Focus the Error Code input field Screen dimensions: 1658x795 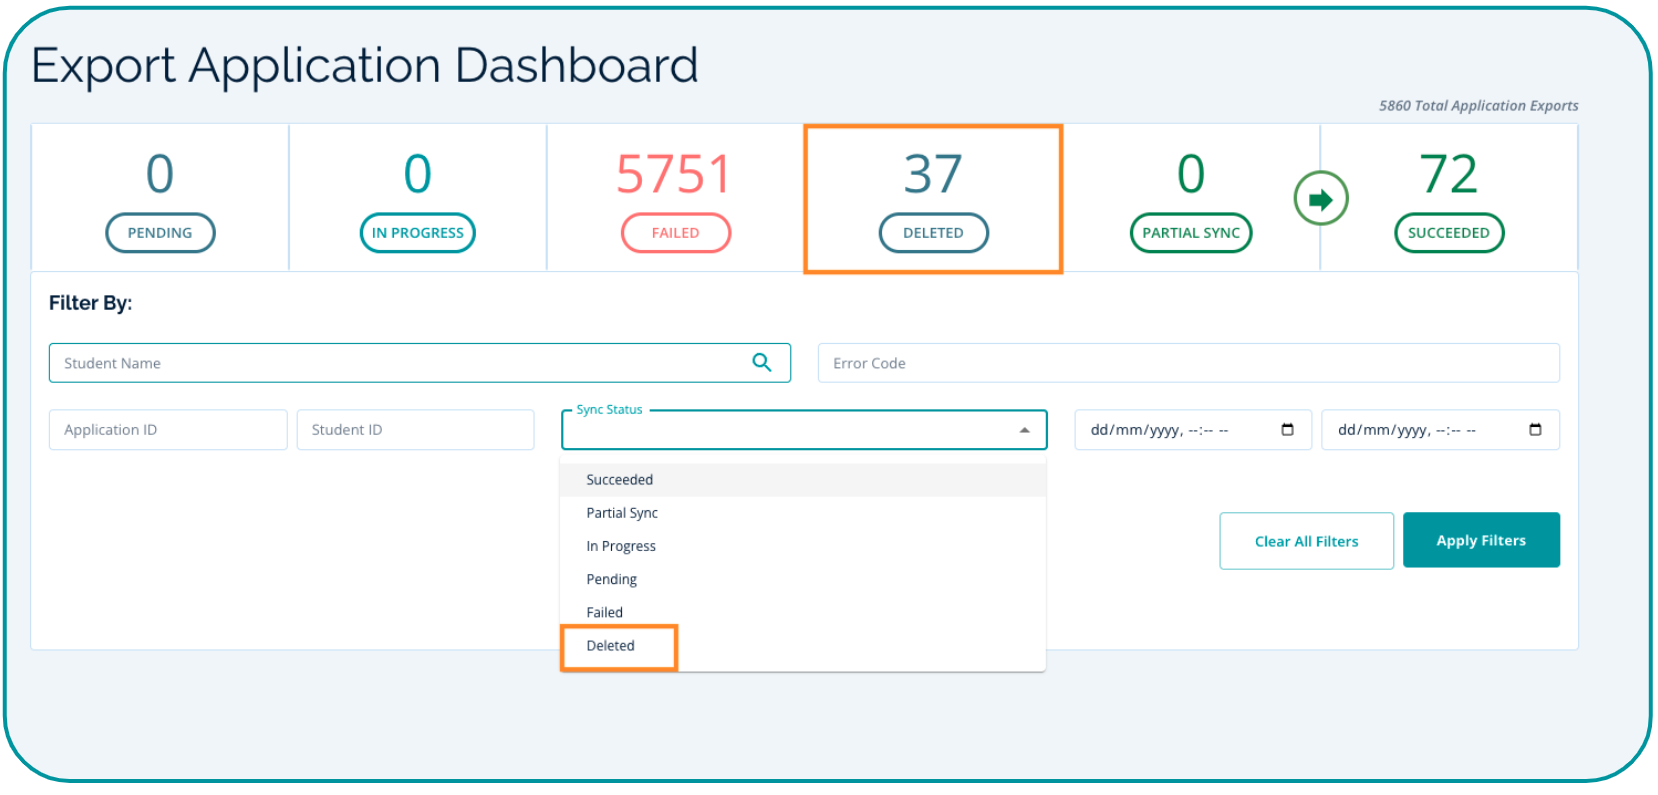click(x=1188, y=363)
